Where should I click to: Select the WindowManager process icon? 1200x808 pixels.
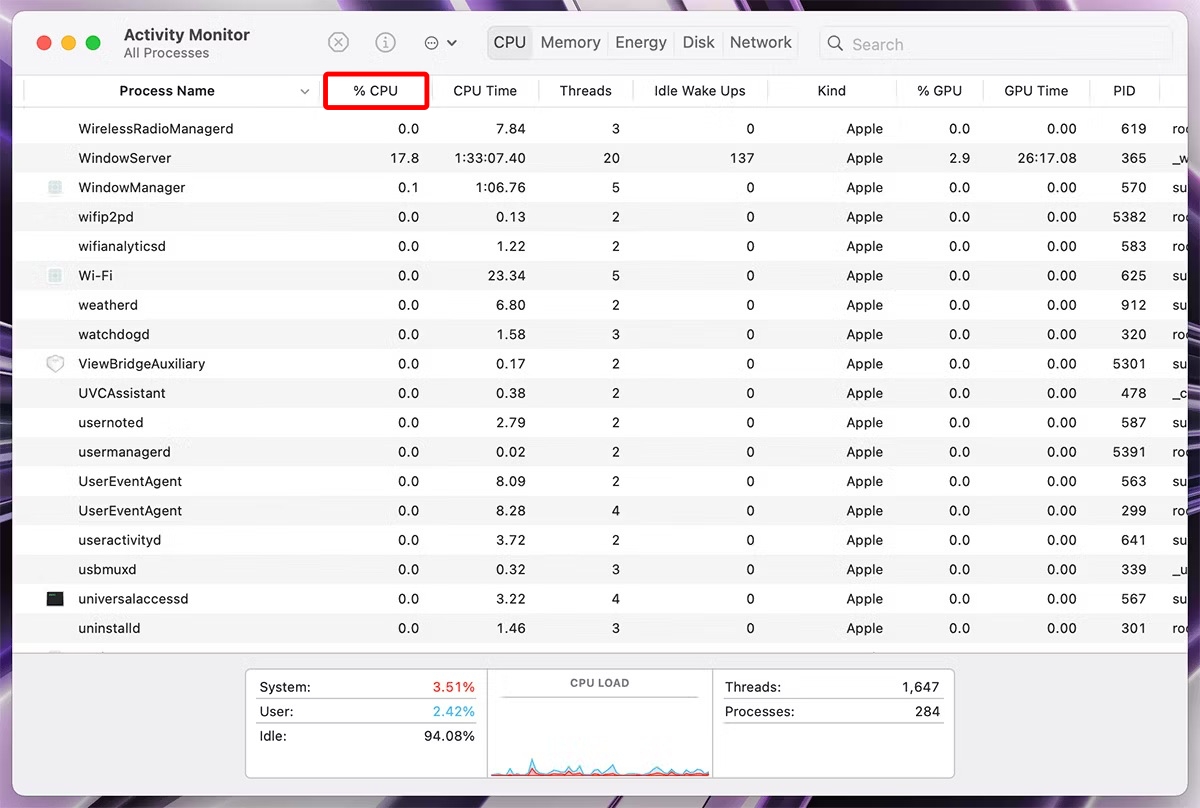(x=55, y=188)
